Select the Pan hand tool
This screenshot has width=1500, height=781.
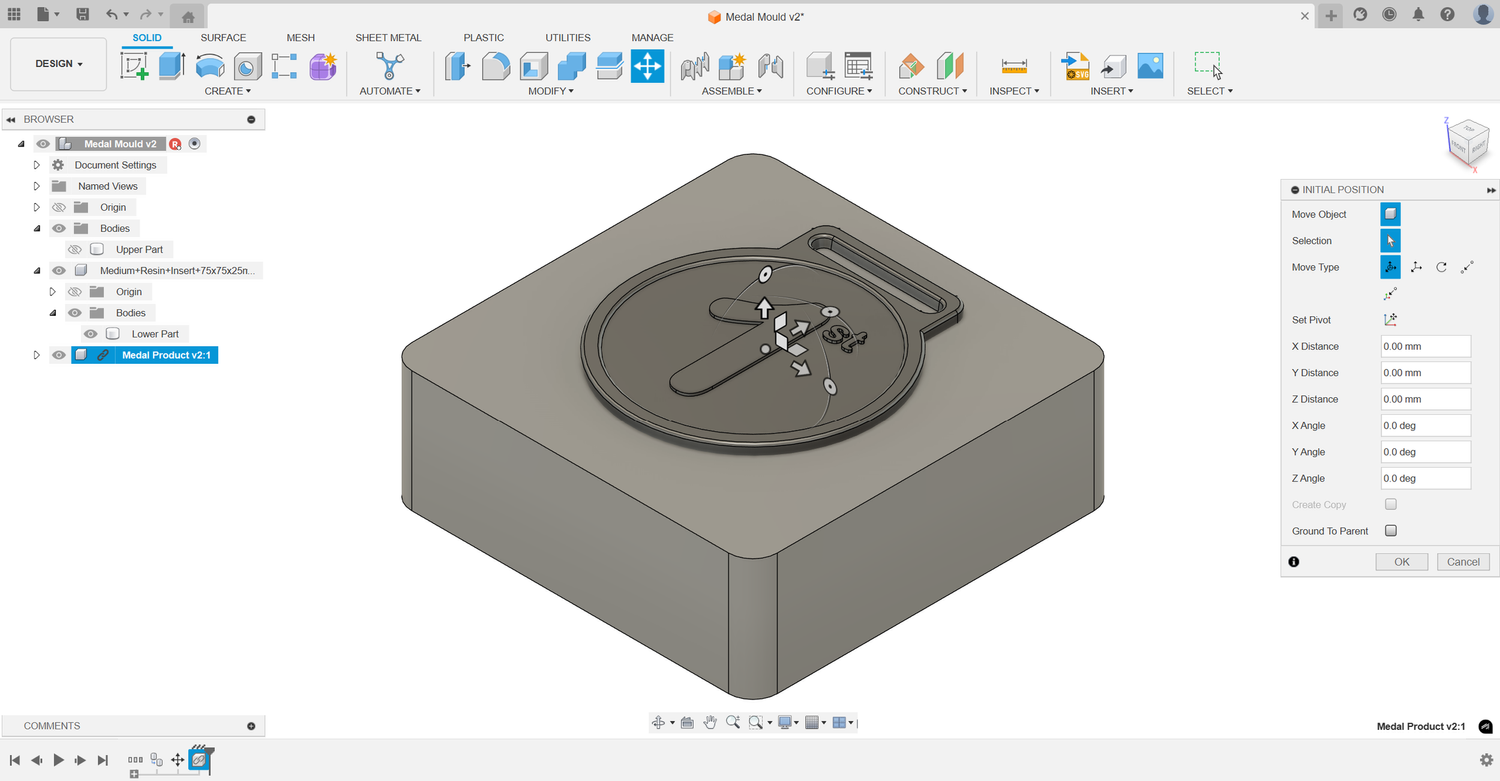point(710,722)
